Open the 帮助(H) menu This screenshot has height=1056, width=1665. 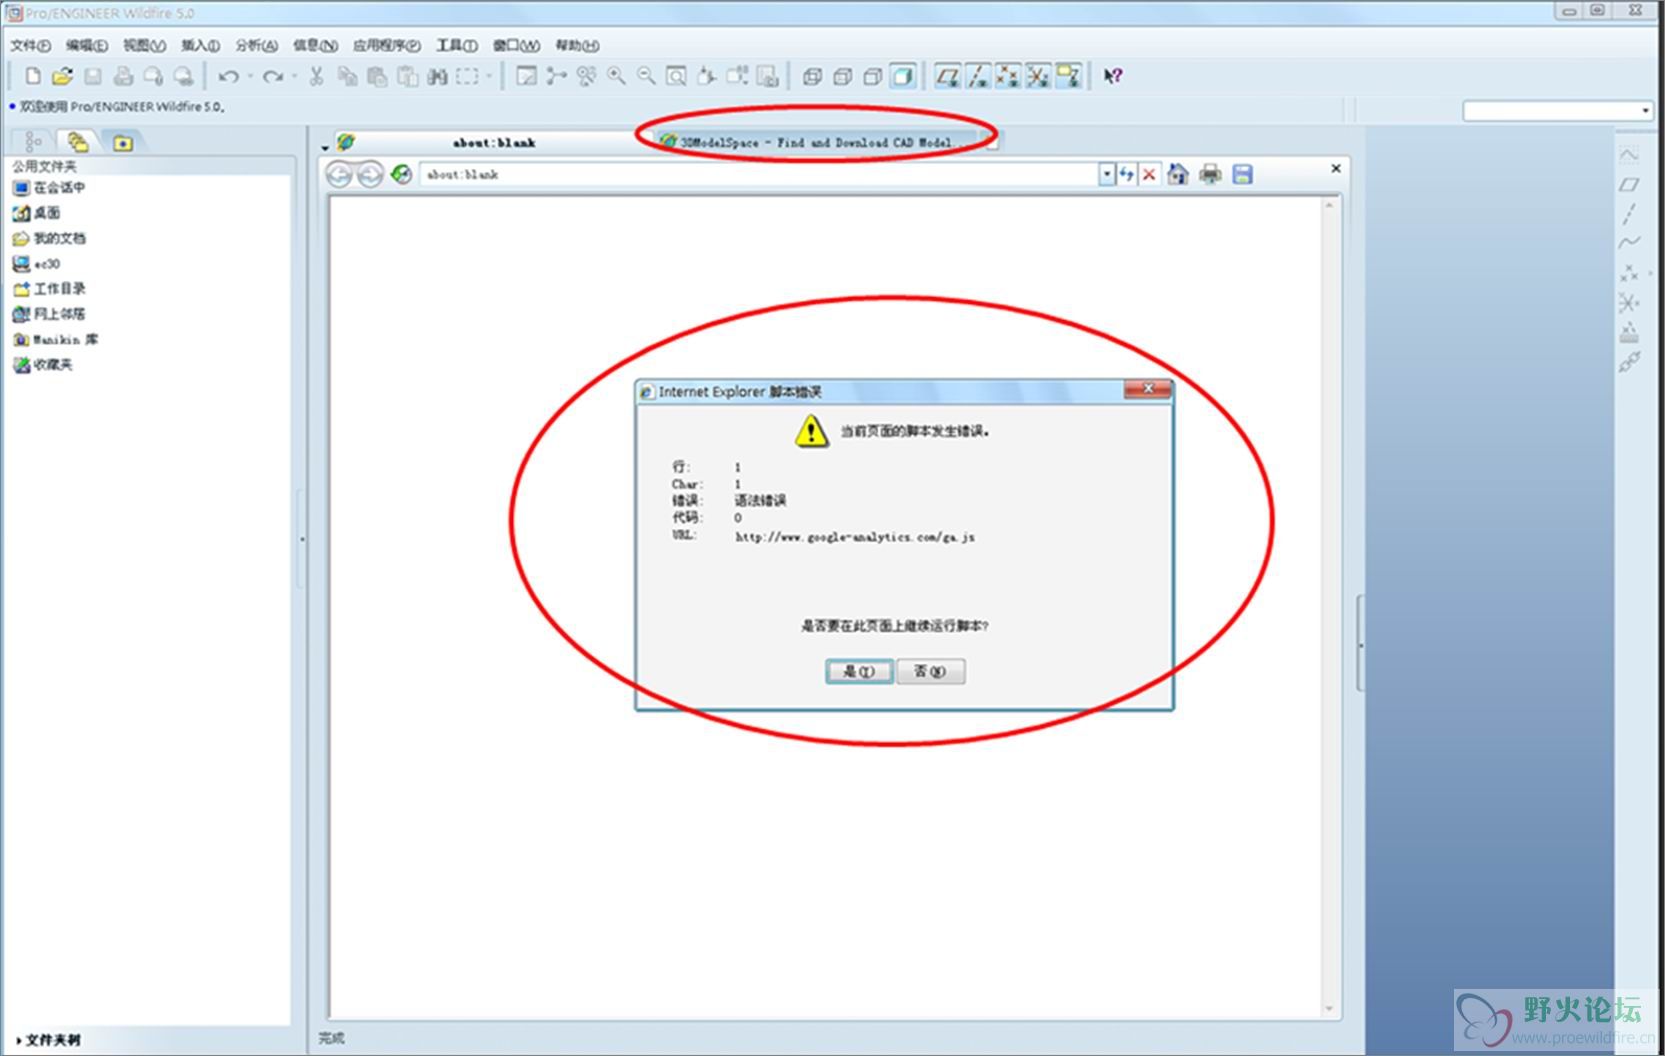(x=577, y=45)
